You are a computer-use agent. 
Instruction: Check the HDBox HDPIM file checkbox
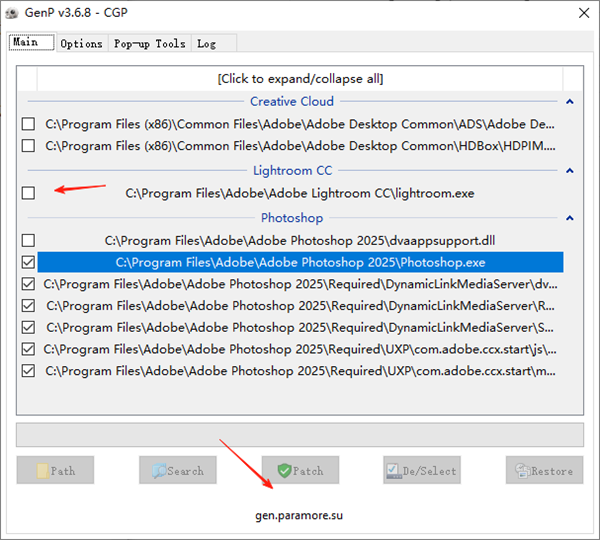pos(28,146)
